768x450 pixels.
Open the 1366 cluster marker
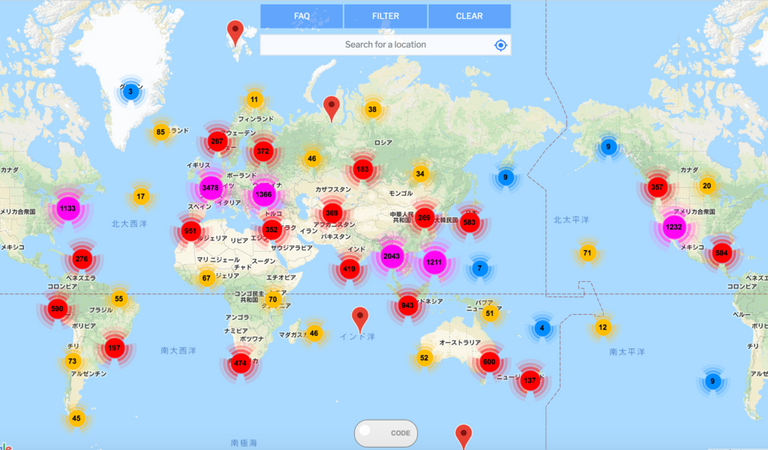tap(264, 194)
